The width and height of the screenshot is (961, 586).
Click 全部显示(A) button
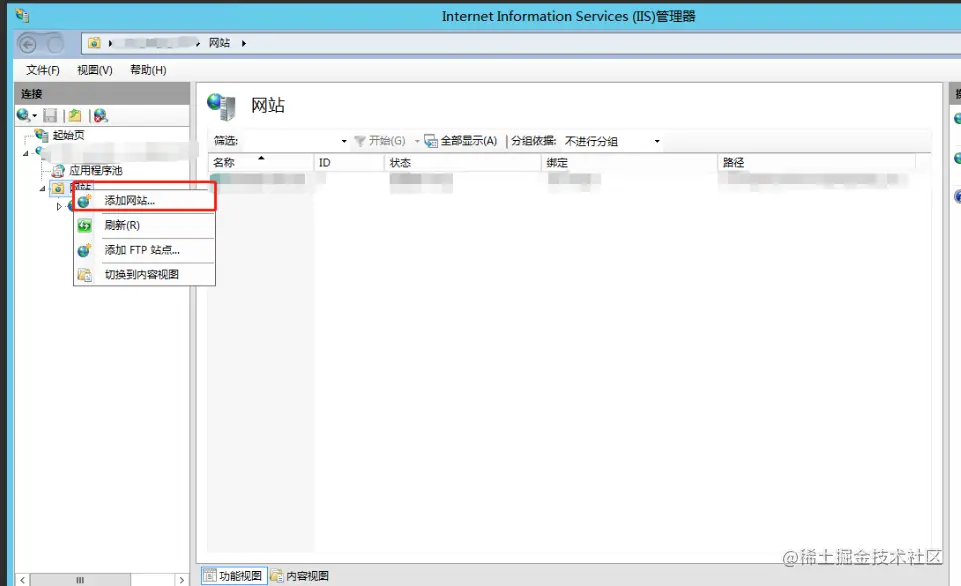click(x=461, y=141)
